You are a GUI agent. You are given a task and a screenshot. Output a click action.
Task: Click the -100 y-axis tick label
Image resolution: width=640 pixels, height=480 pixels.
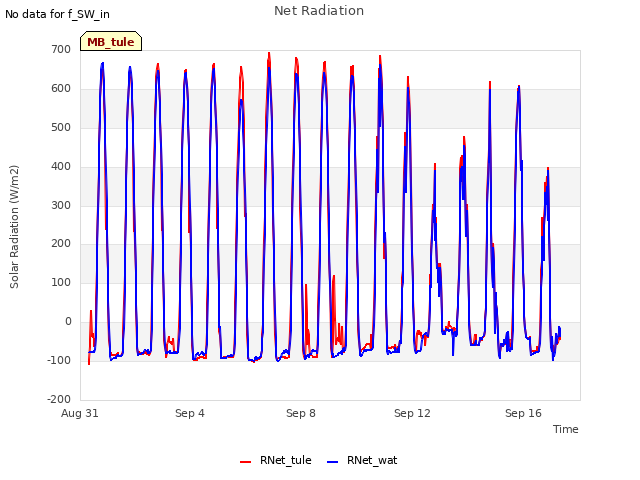[59, 360]
